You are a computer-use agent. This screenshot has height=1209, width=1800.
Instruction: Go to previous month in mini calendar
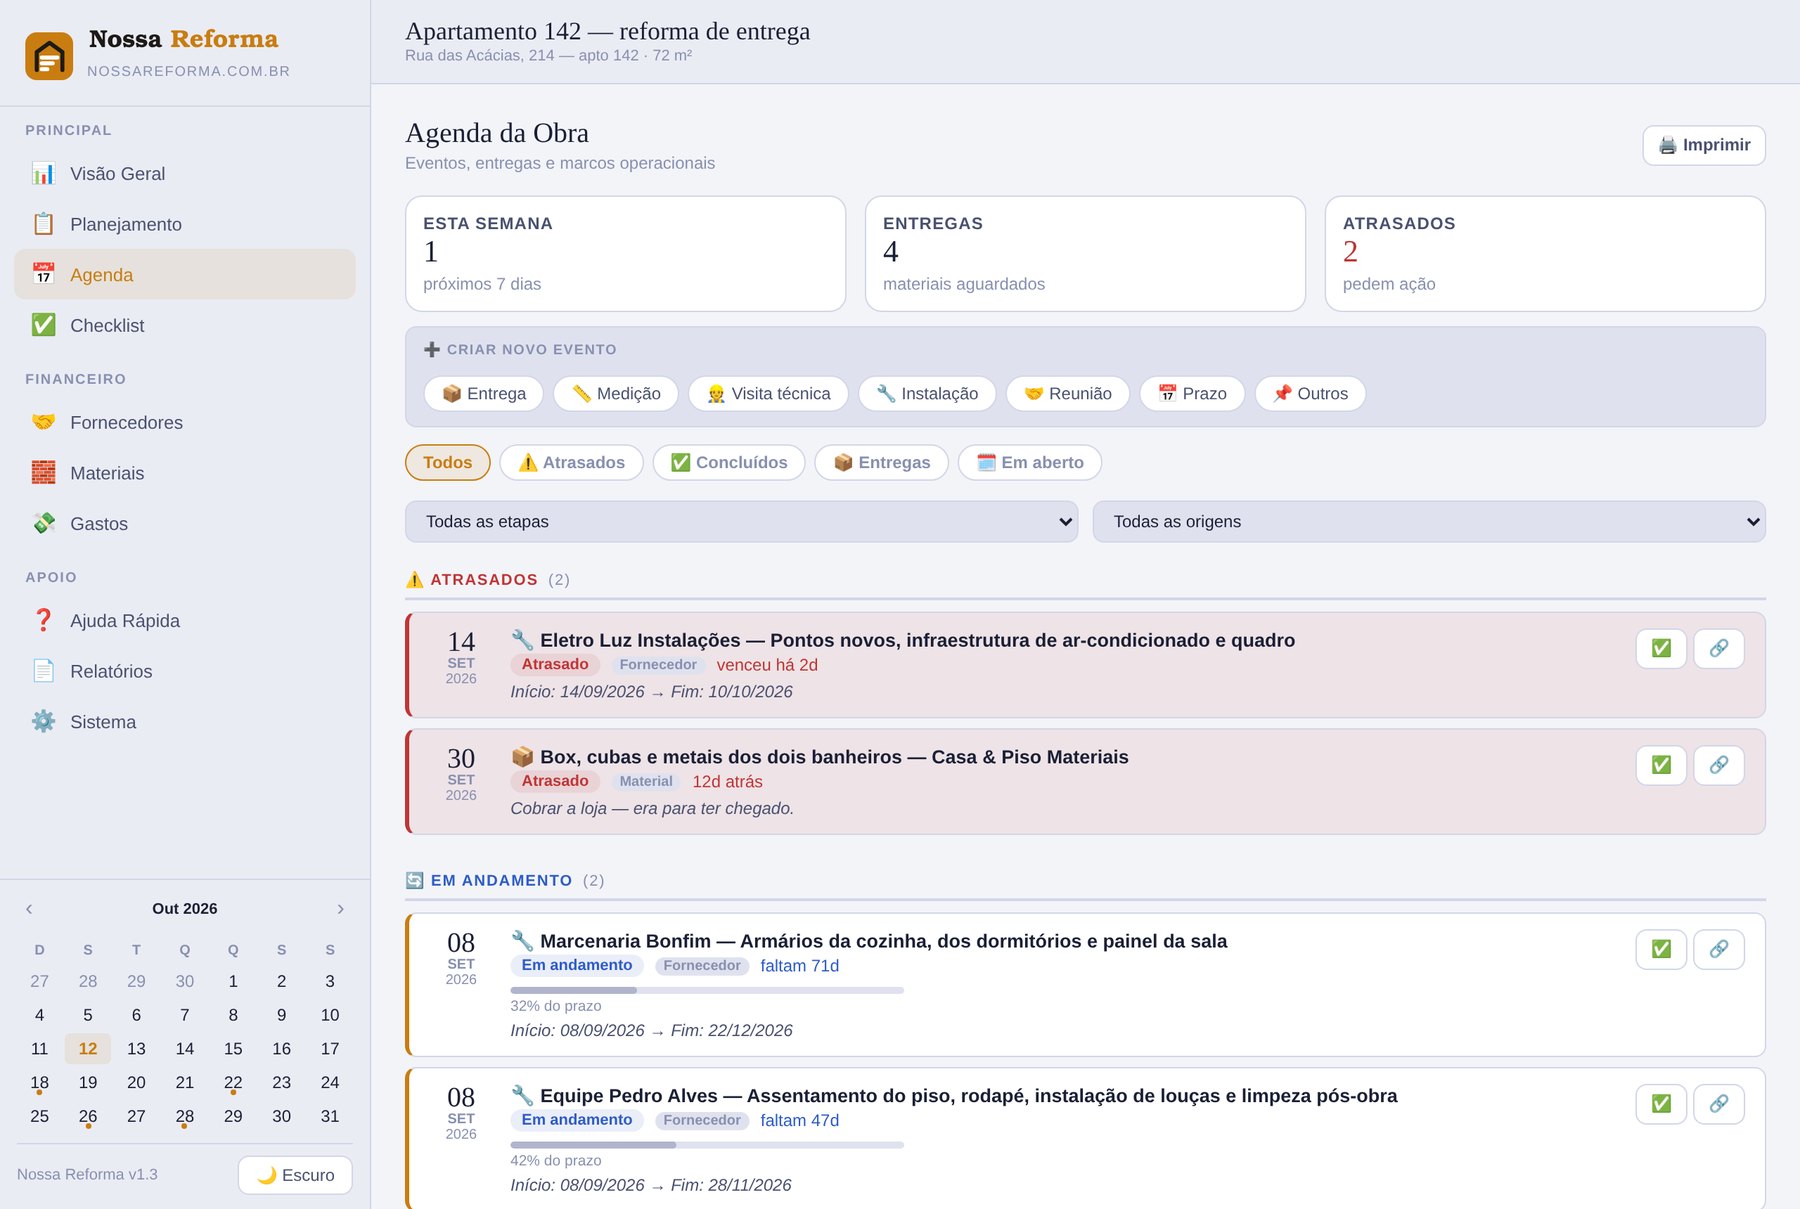tap(29, 909)
